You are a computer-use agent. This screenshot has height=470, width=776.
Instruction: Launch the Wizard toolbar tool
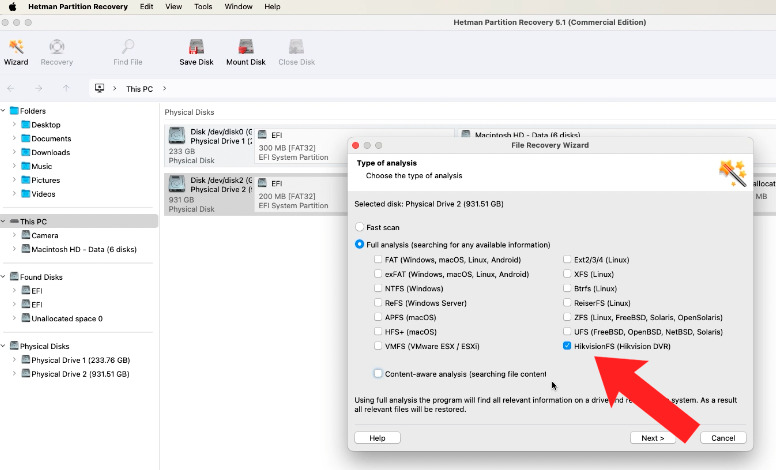click(16, 53)
